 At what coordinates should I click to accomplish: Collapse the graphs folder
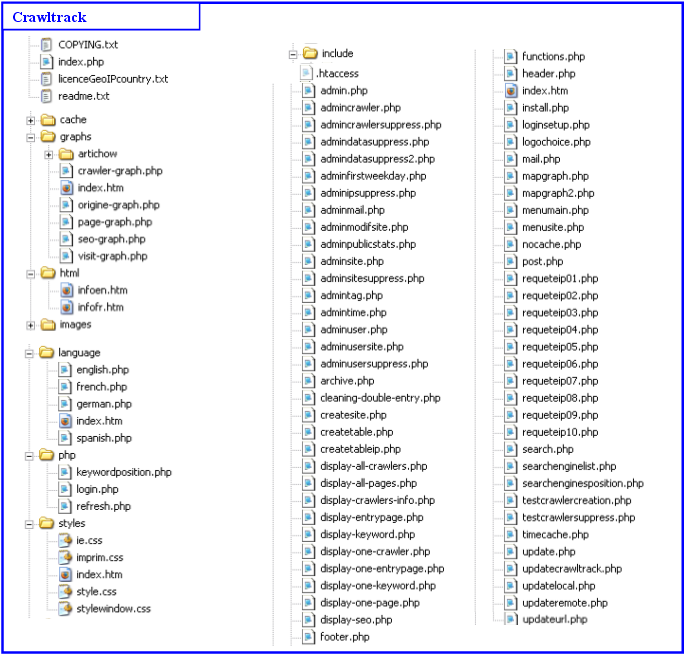pos(30,138)
